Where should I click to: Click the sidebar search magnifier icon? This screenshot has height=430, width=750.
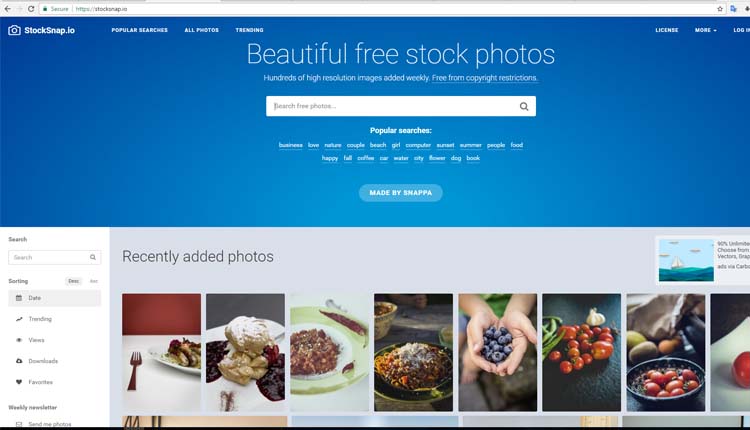[93, 257]
